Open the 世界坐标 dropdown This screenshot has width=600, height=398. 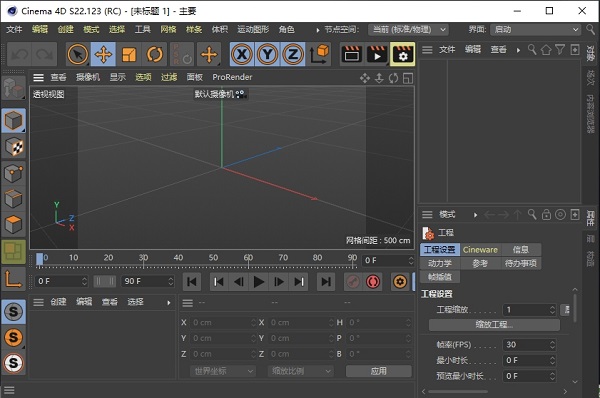coord(223,371)
